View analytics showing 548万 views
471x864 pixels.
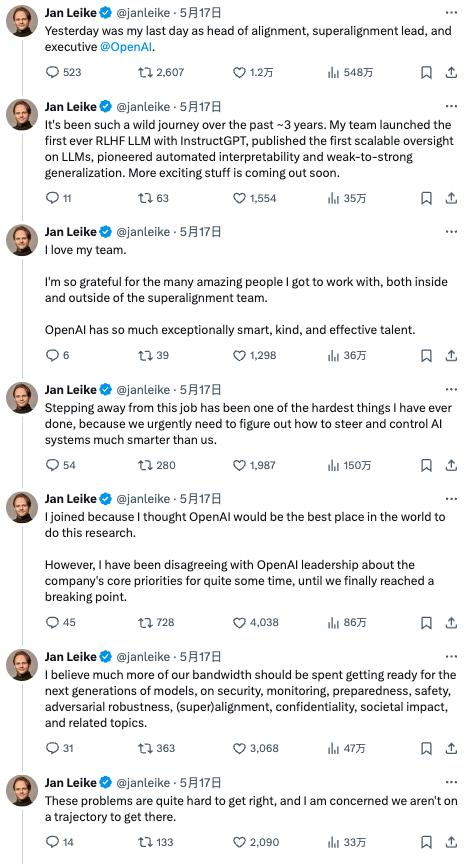[350, 72]
